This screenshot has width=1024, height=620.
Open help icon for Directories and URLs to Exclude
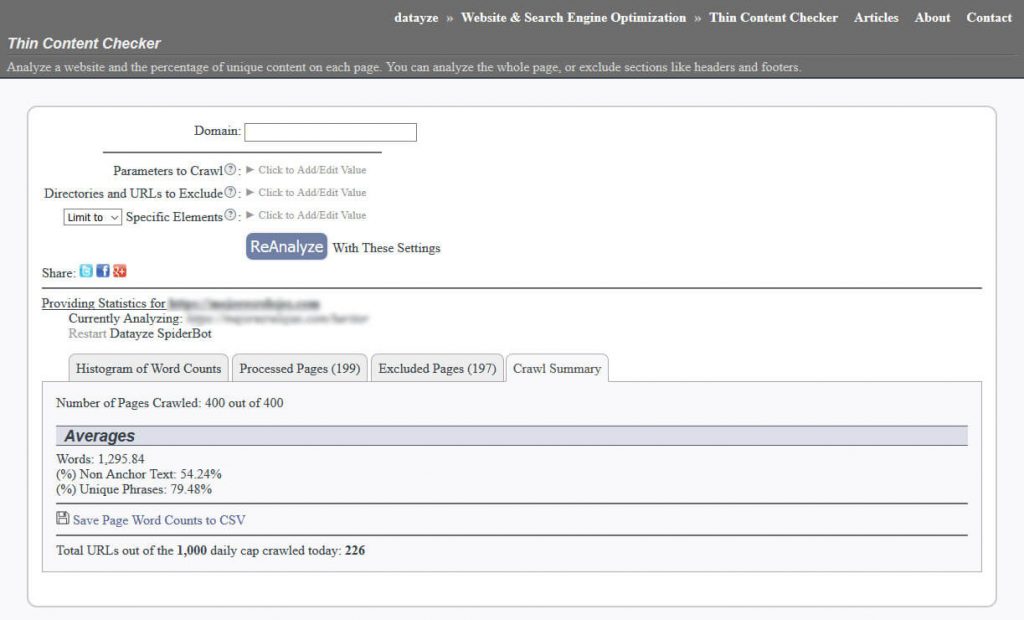(230, 192)
